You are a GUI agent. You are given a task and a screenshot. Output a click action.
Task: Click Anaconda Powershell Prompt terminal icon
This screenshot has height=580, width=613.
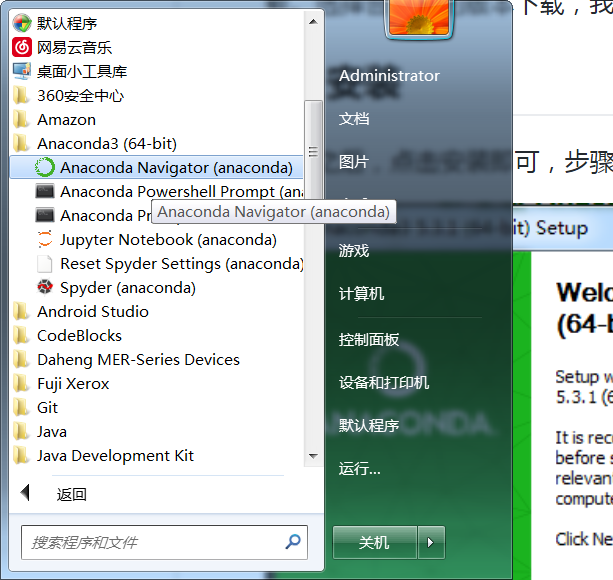45,192
